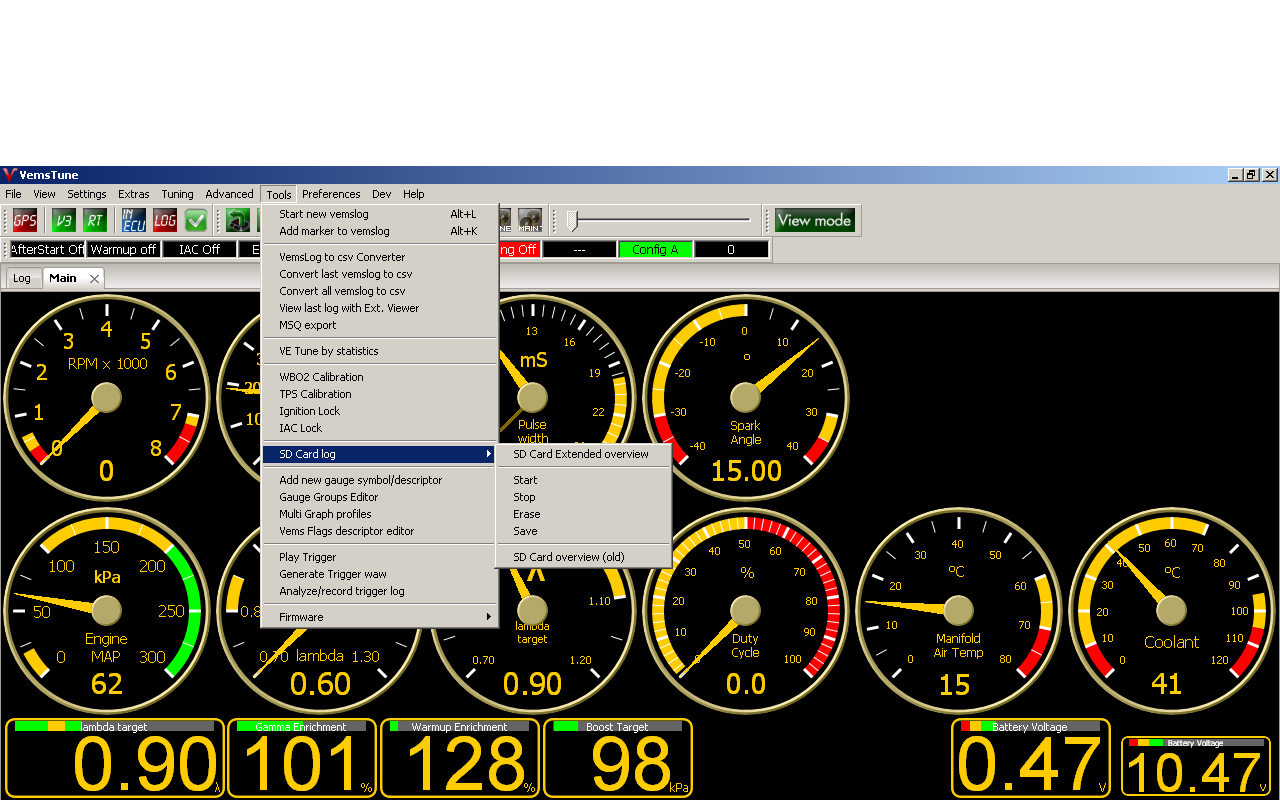
Task: Open TPS Calibration
Action: pyautogui.click(x=380, y=394)
